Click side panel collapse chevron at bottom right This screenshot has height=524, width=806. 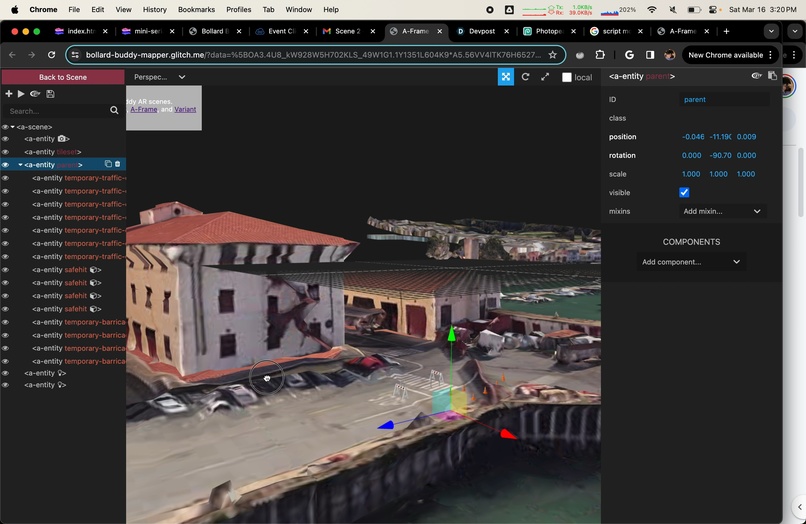click(x=799, y=507)
